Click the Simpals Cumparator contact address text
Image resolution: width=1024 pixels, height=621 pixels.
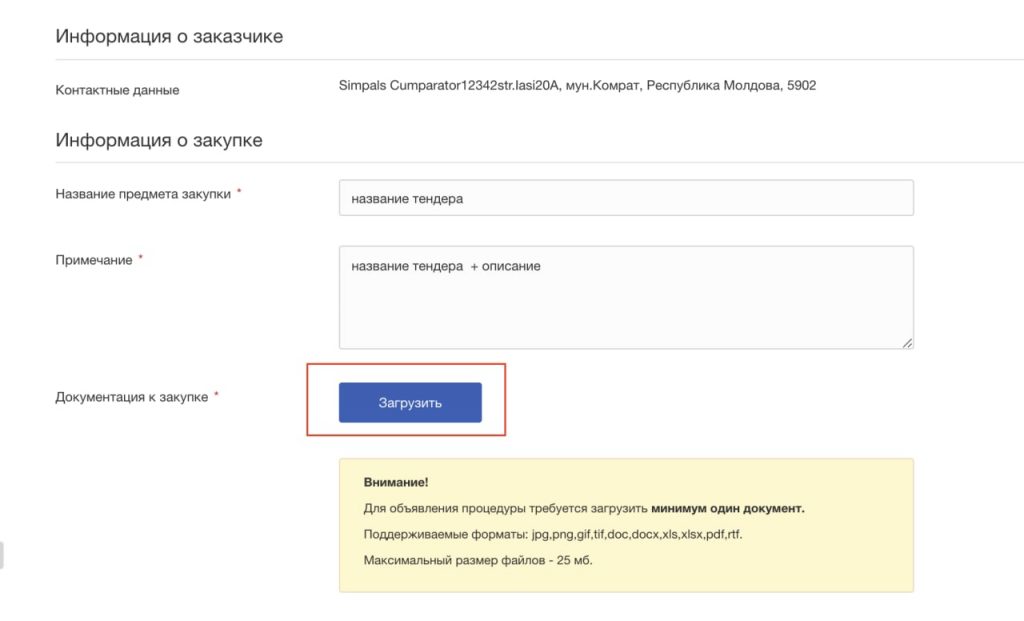tap(577, 86)
